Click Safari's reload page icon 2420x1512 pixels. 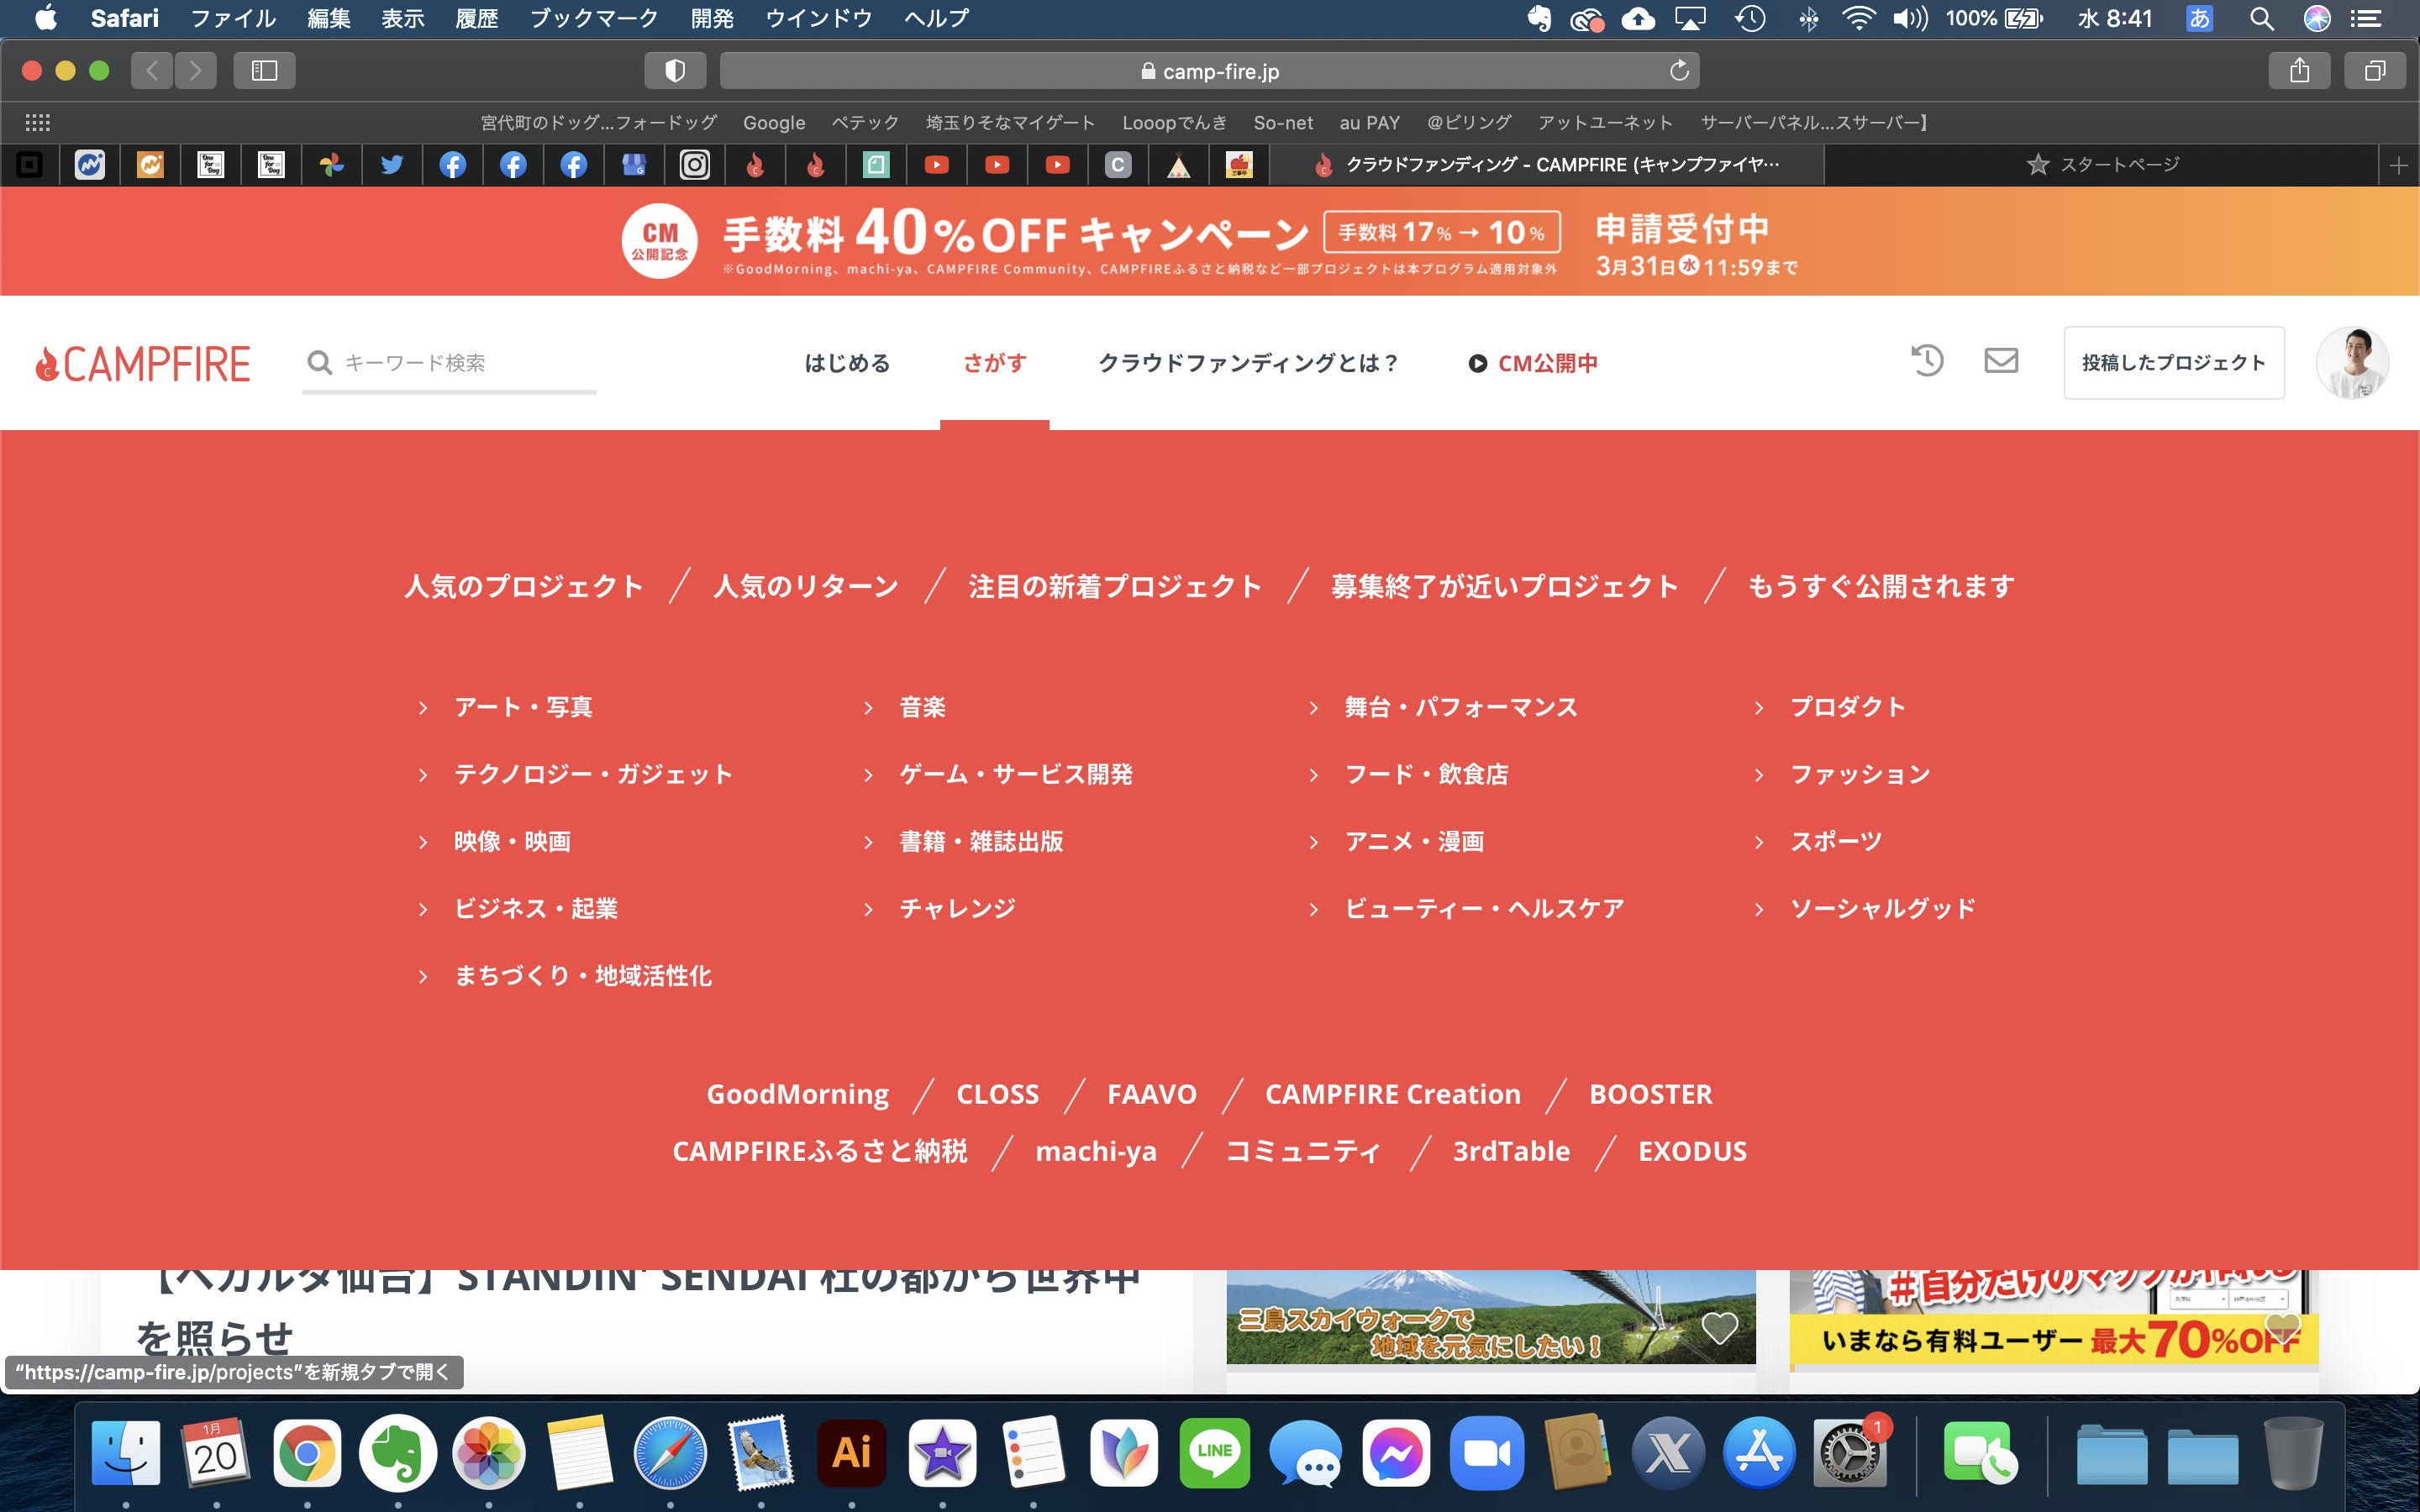(1679, 71)
